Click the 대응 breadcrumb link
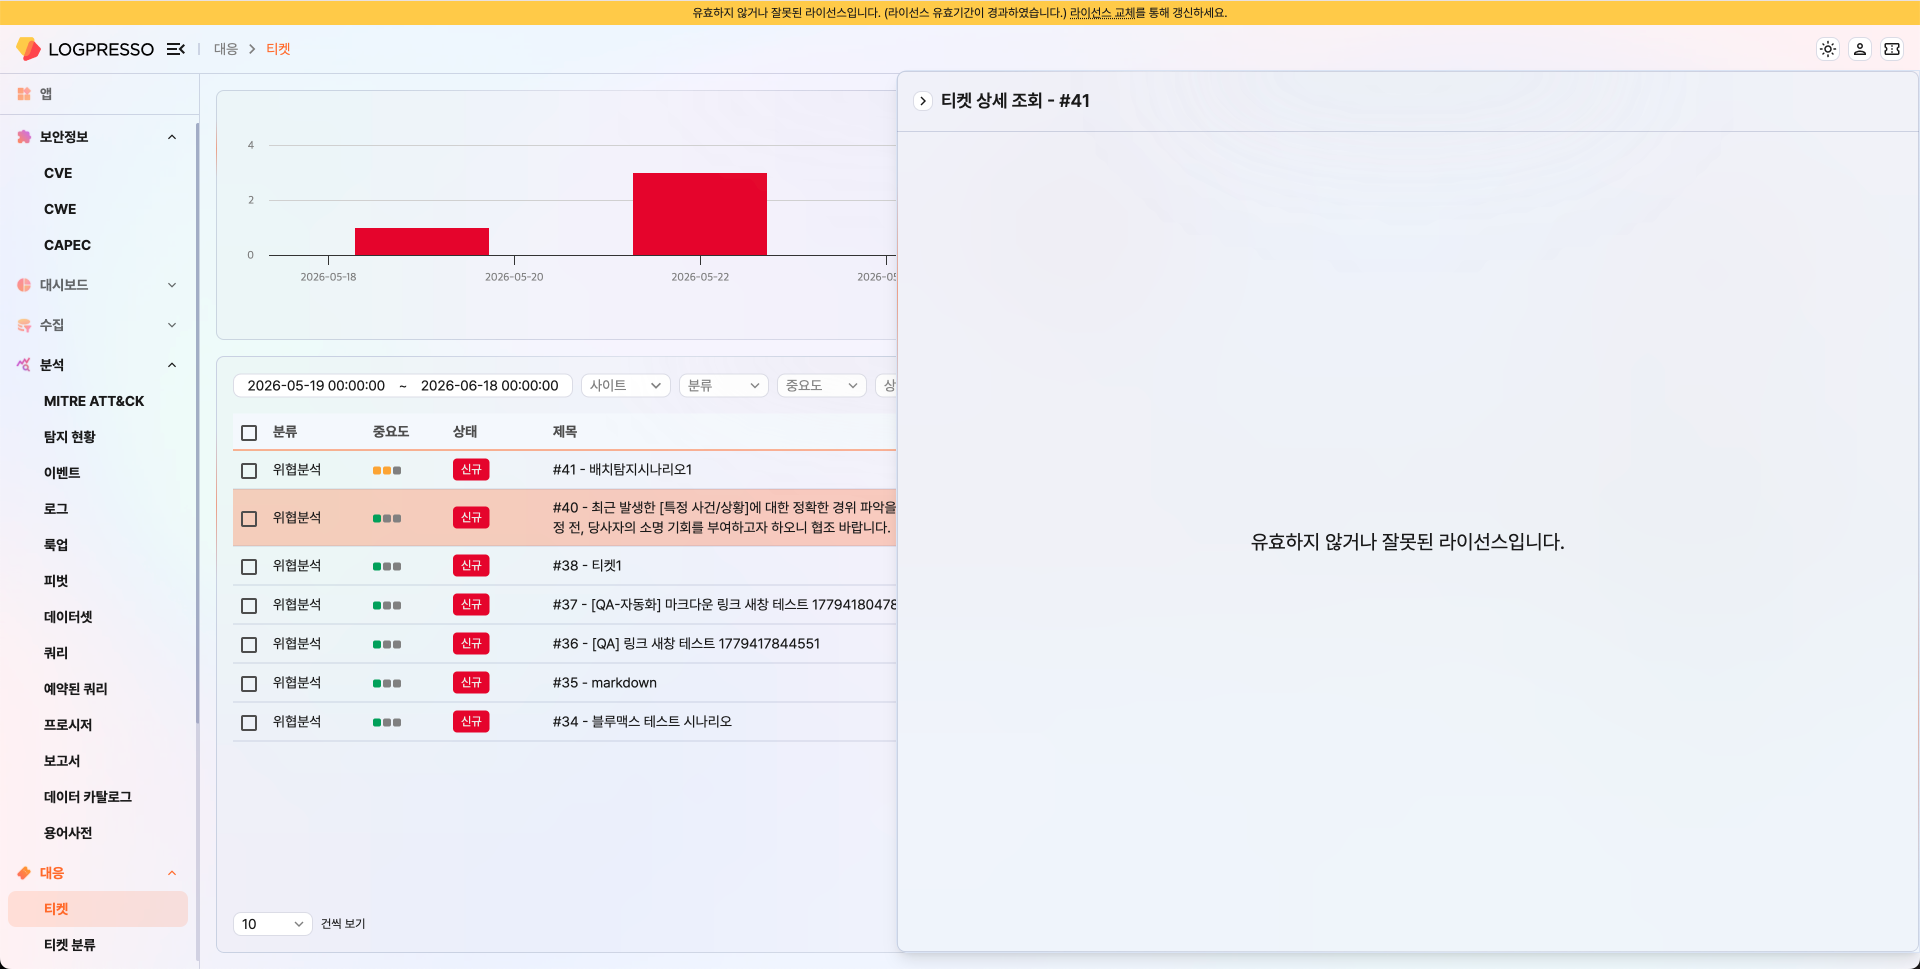This screenshot has width=1920, height=969. [226, 49]
